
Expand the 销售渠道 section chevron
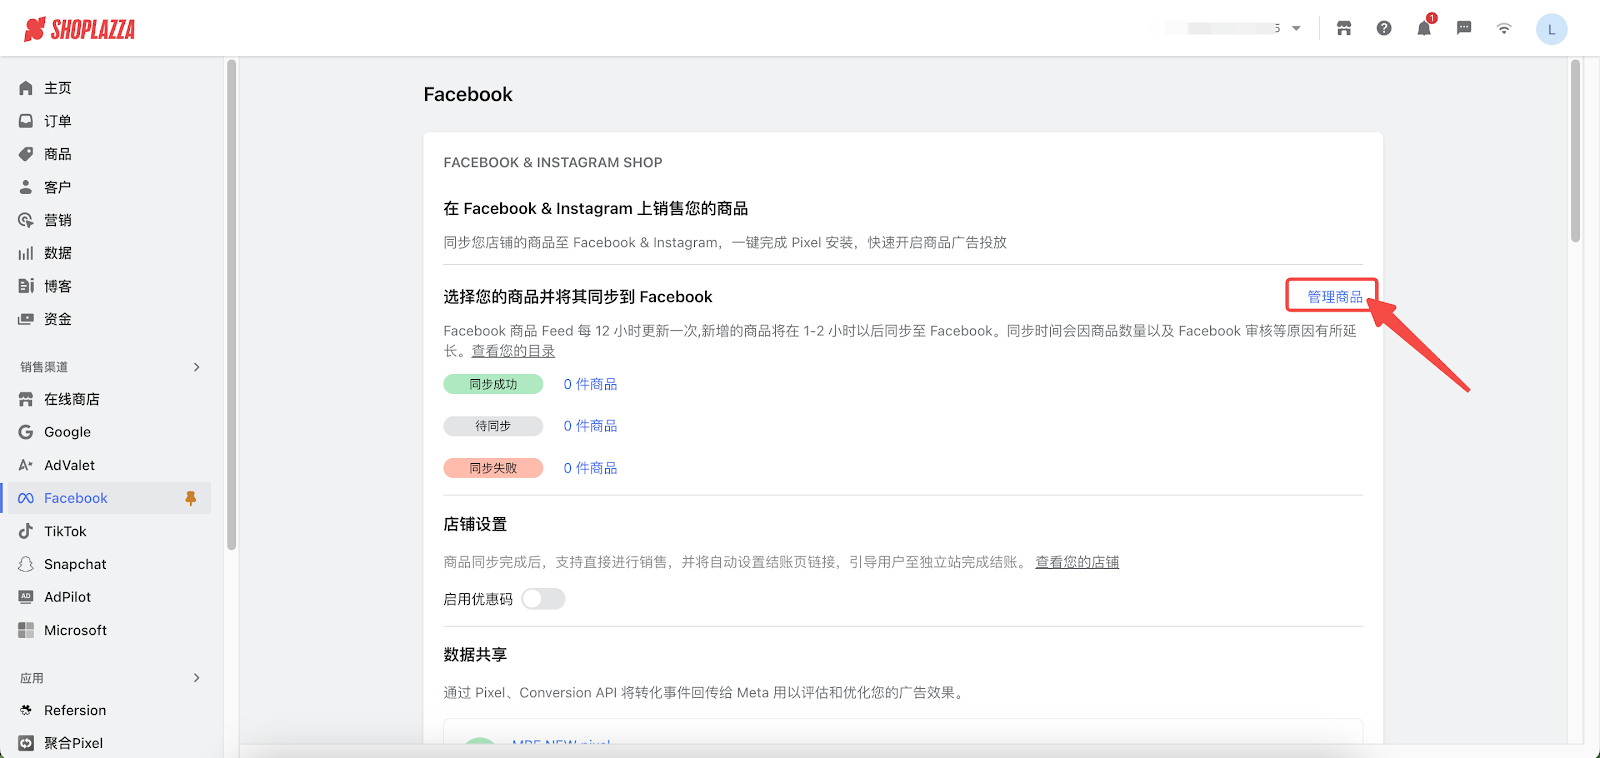coord(196,367)
